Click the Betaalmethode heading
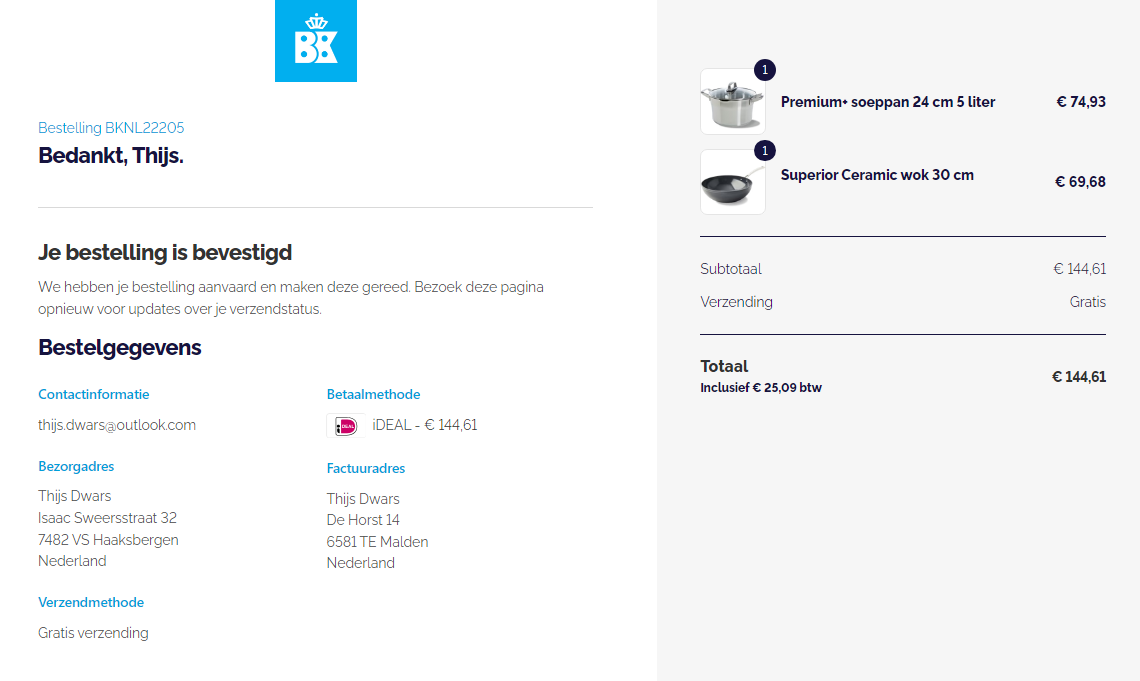This screenshot has height=681, width=1140. tap(373, 394)
